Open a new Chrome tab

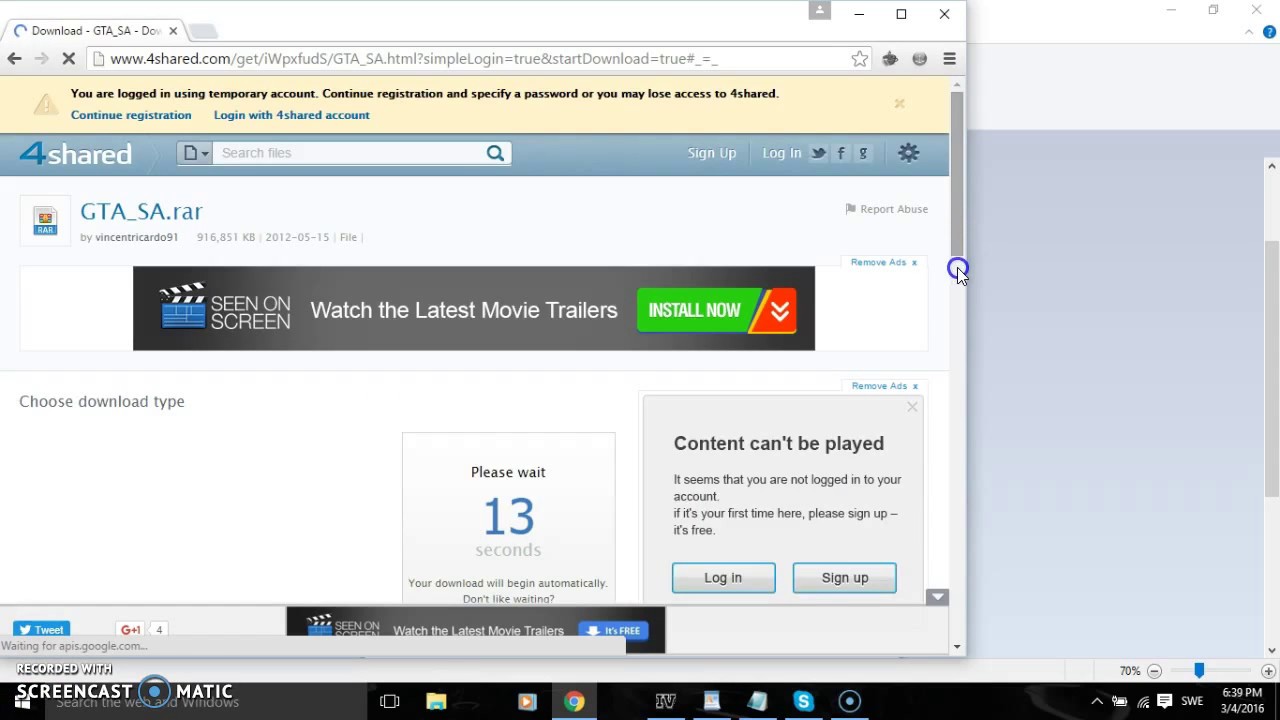(203, 31)
